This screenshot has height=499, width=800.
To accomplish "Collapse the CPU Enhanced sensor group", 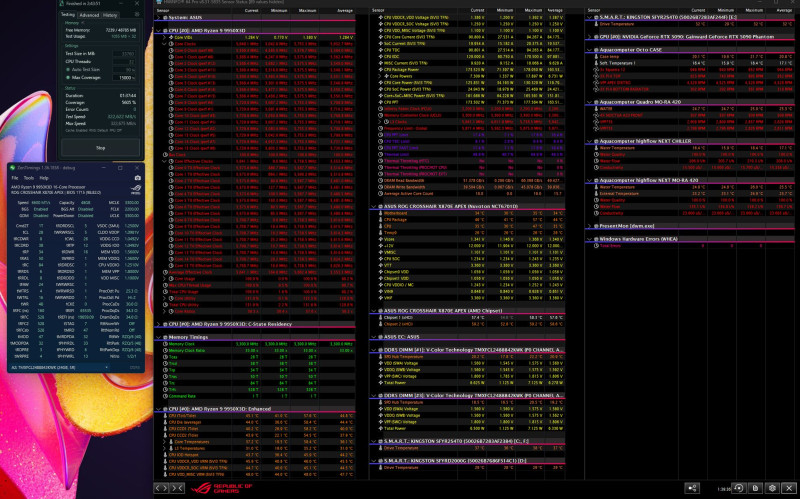I will (158, 409).
